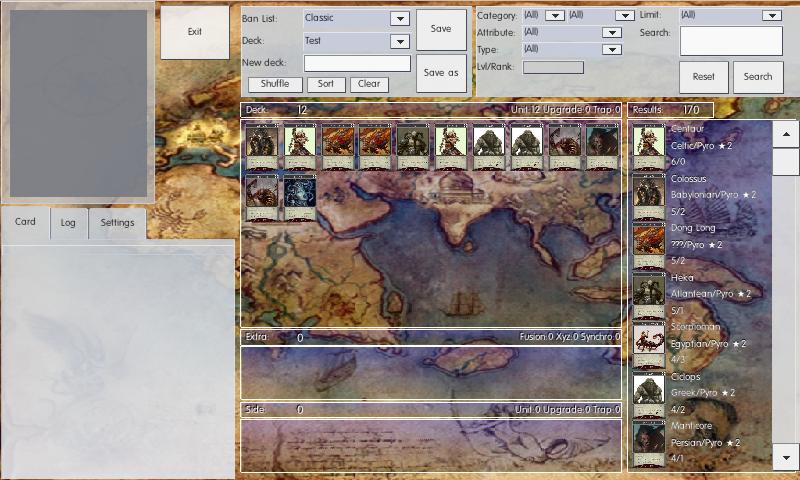Click the first card in the main deck
This screenshot has width=800, height=480.
(262, 146)
